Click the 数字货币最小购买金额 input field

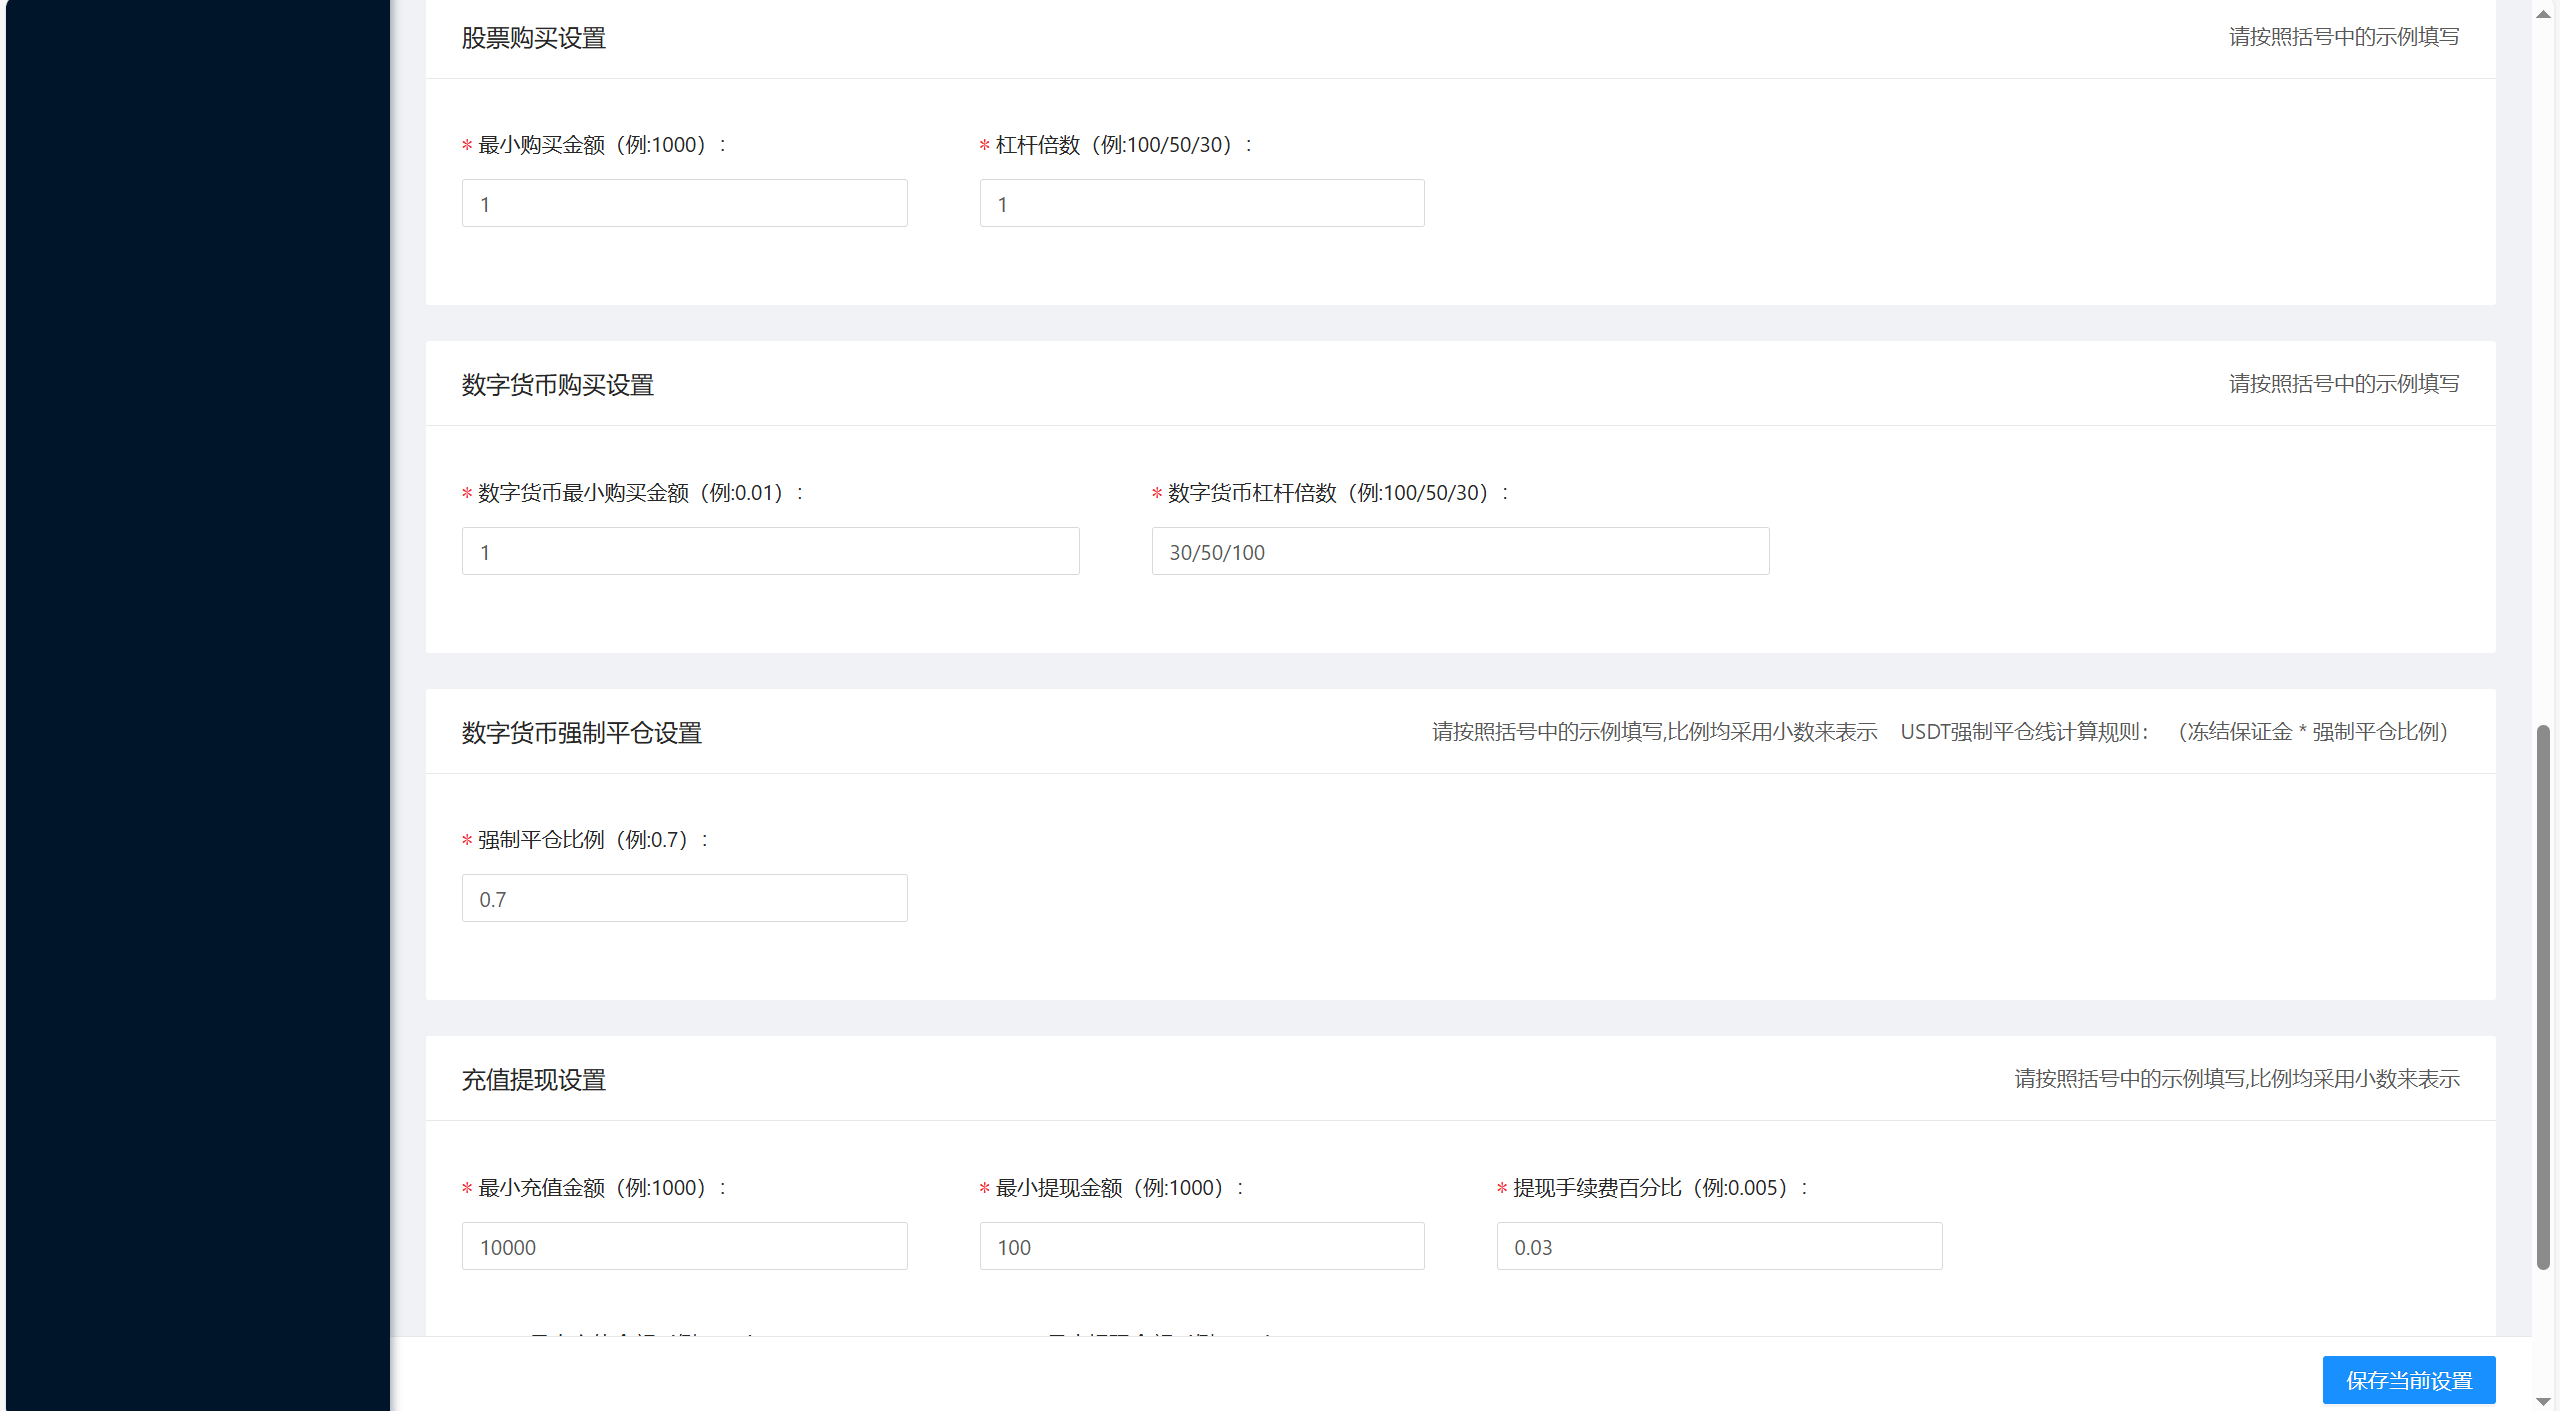coord(769,550)
